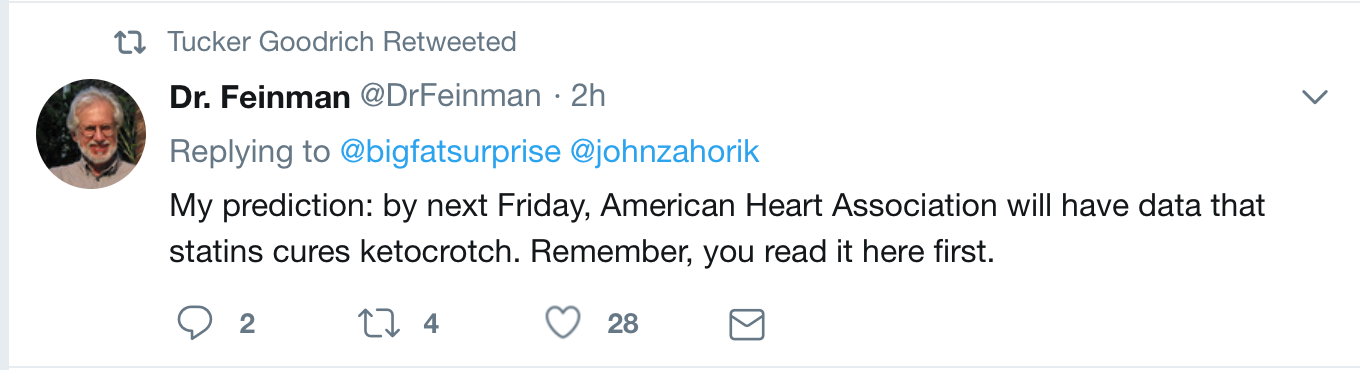
Task: Click the small retweet icon beside Tucker Goodrich
Action: coord(130,42)
